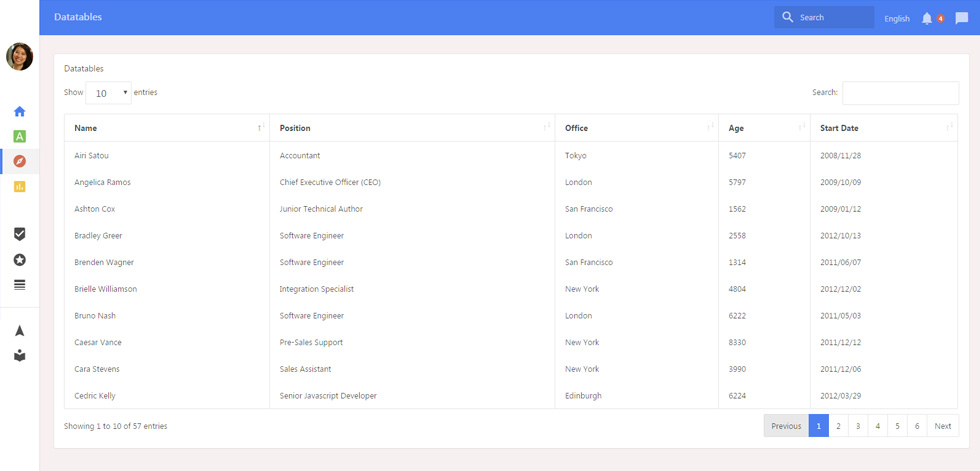Click the Cara Stevens name cell
The width and height of the screenshot is (980, 471).
[x=167, y=369]
